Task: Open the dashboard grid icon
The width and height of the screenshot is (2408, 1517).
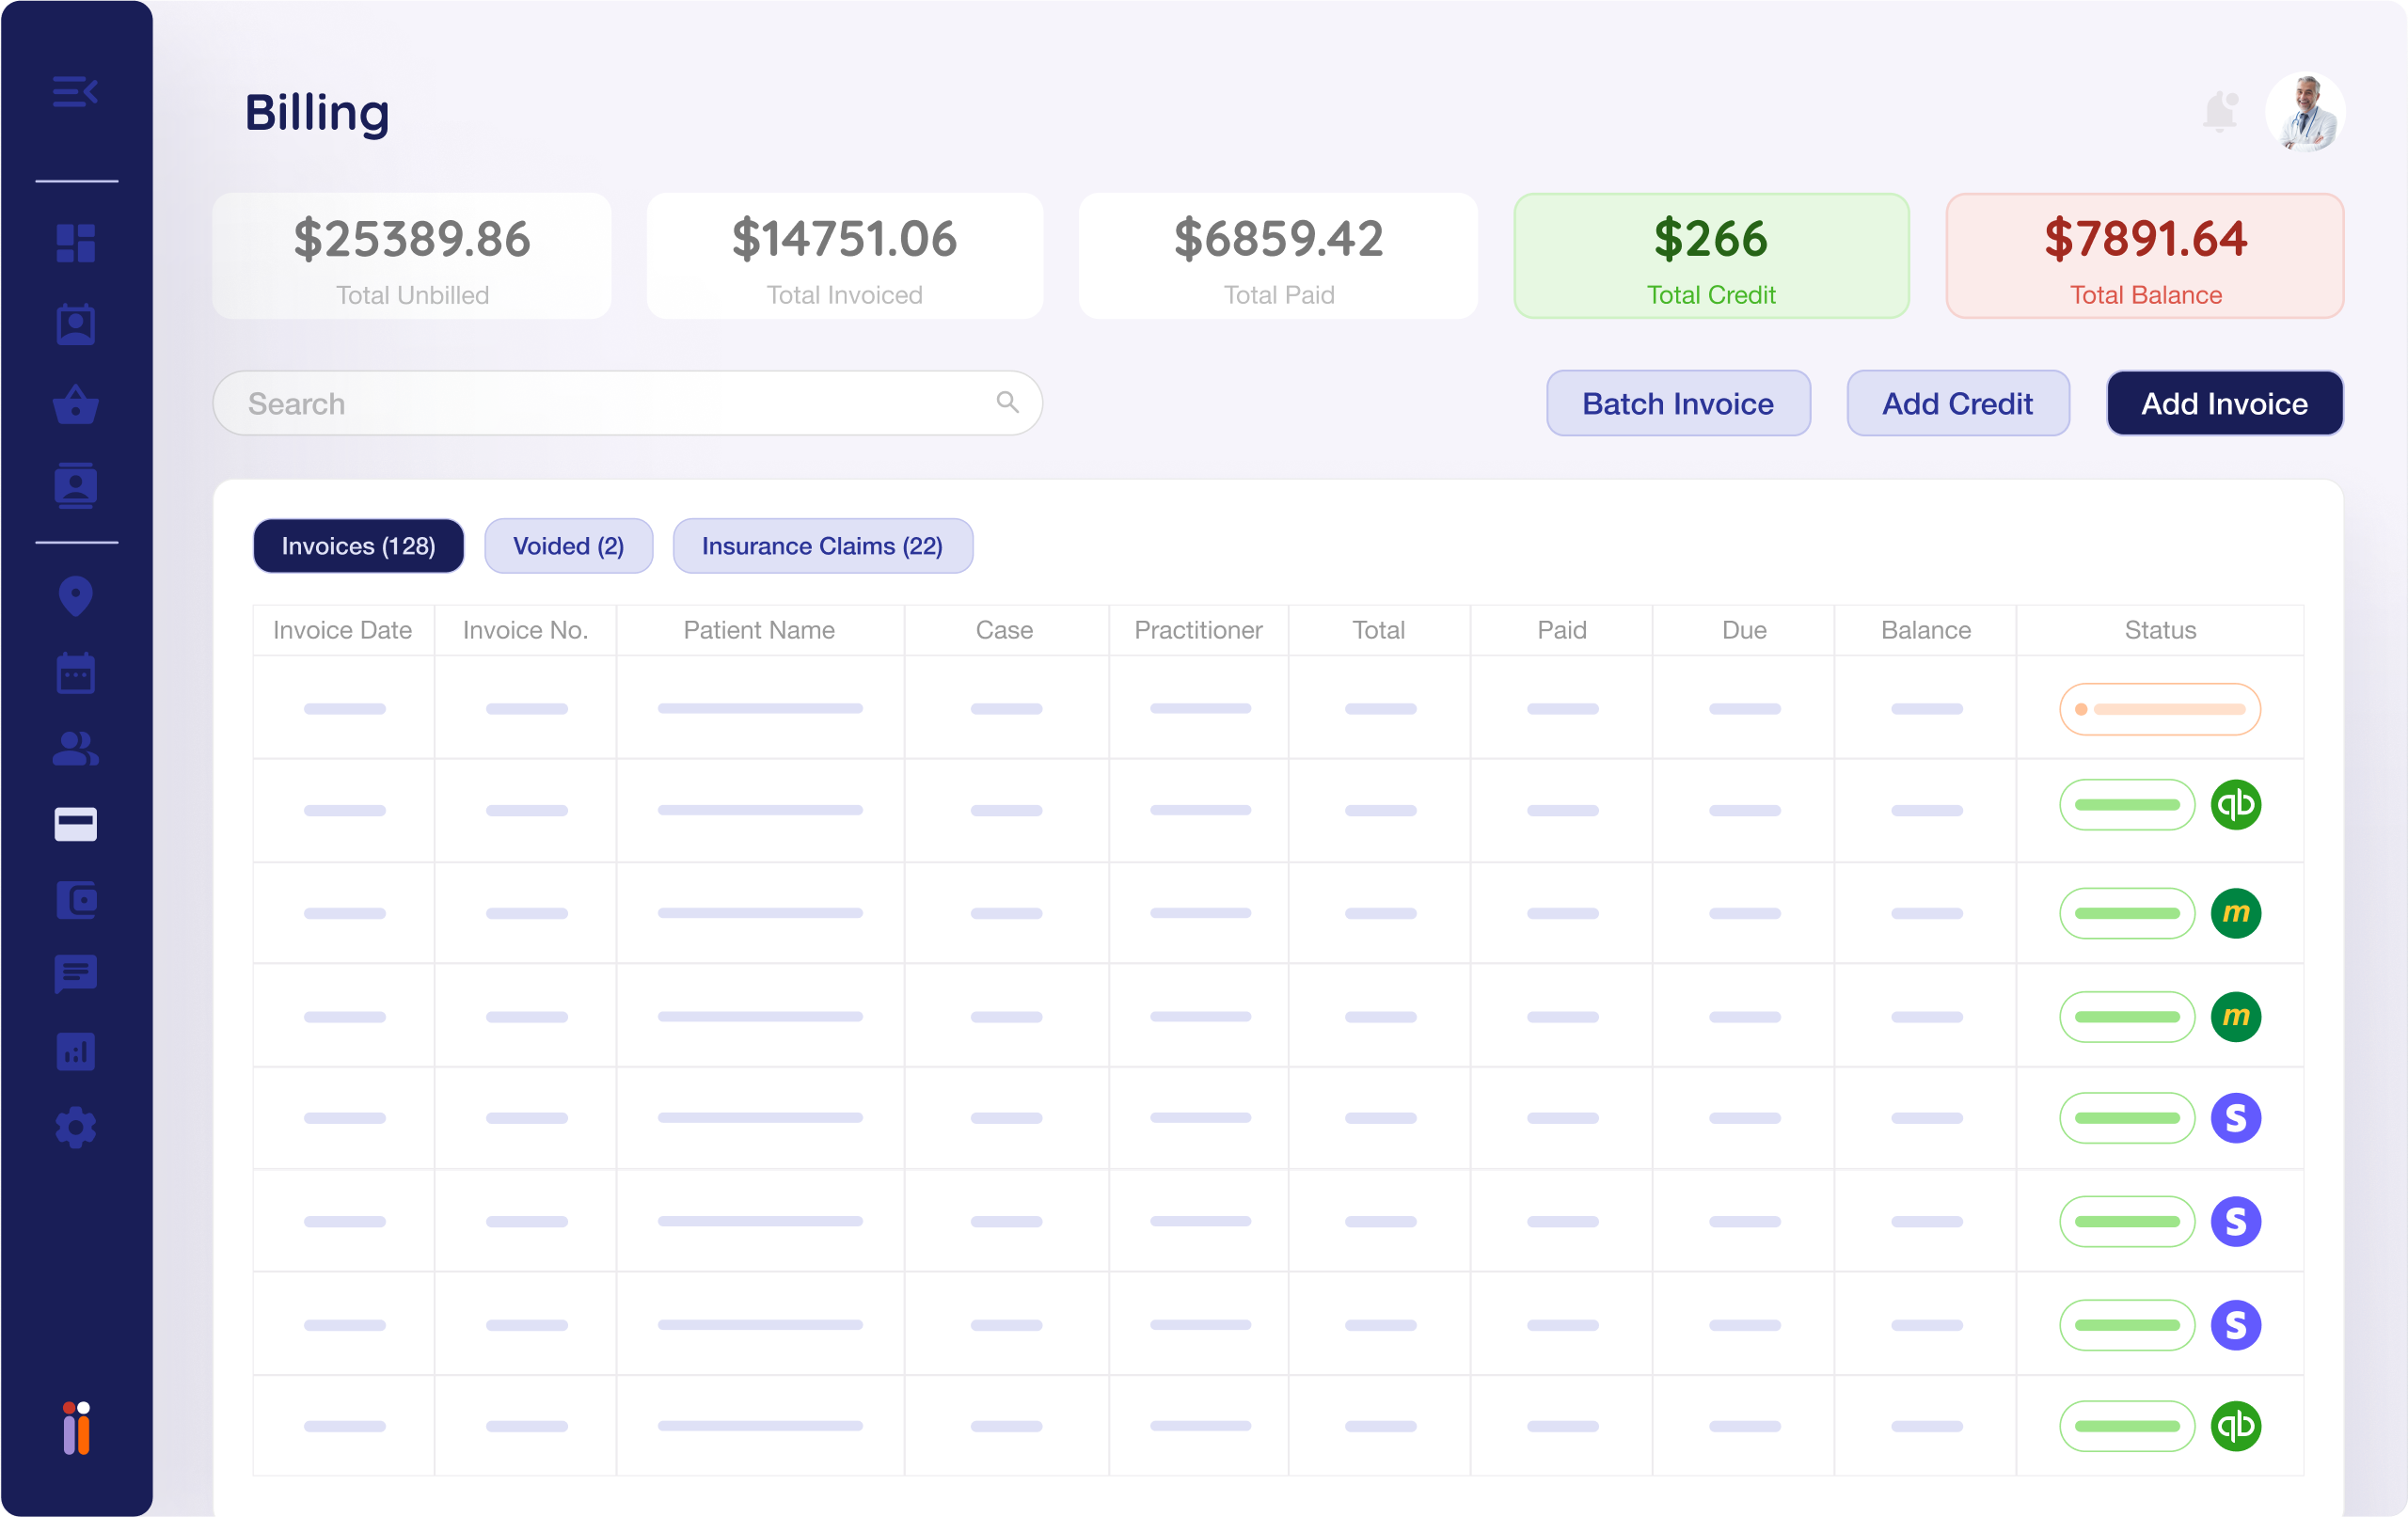Action: pos(75,243)
